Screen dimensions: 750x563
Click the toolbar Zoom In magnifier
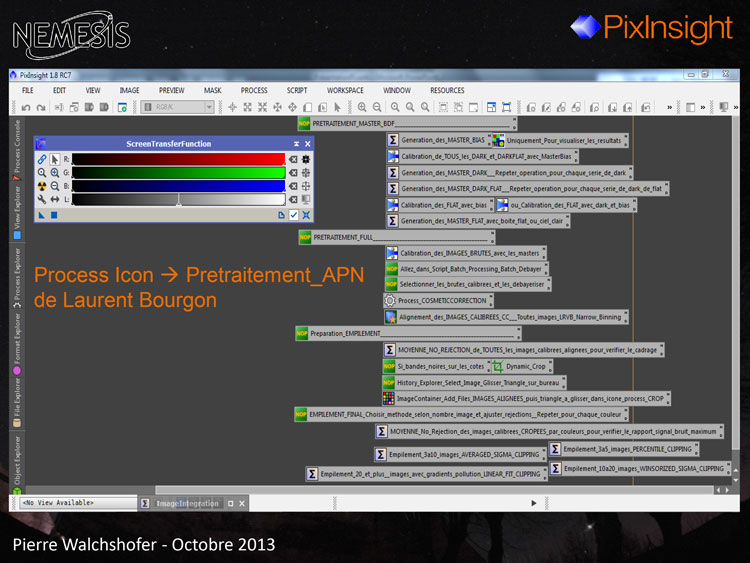(362, 108)
